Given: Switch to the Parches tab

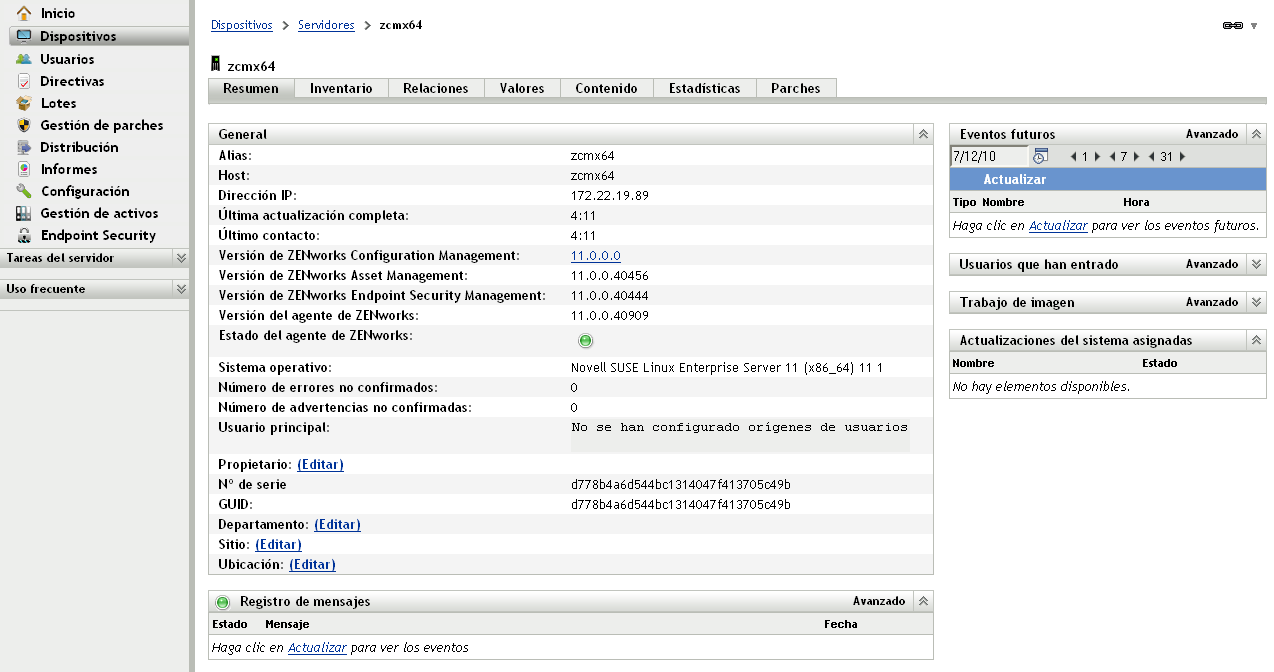Looking at the screenshot, I should point(795,88).
